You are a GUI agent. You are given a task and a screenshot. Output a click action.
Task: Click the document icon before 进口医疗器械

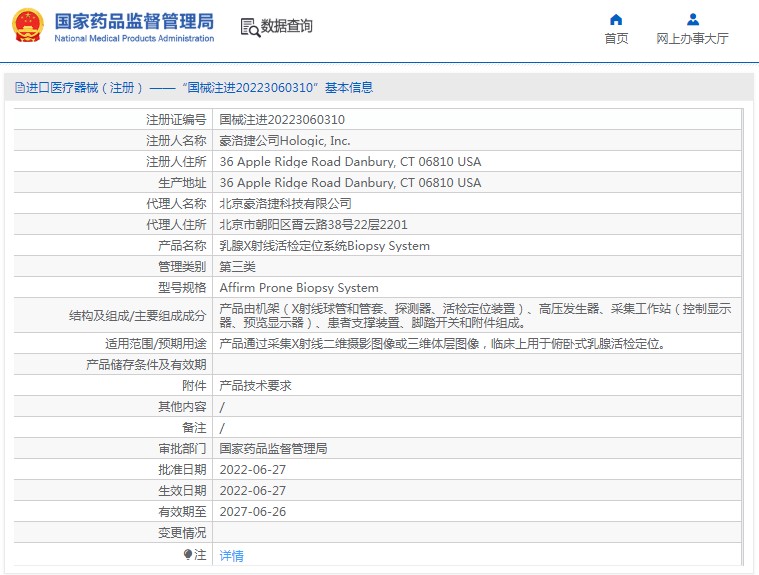tap(20, 88)
